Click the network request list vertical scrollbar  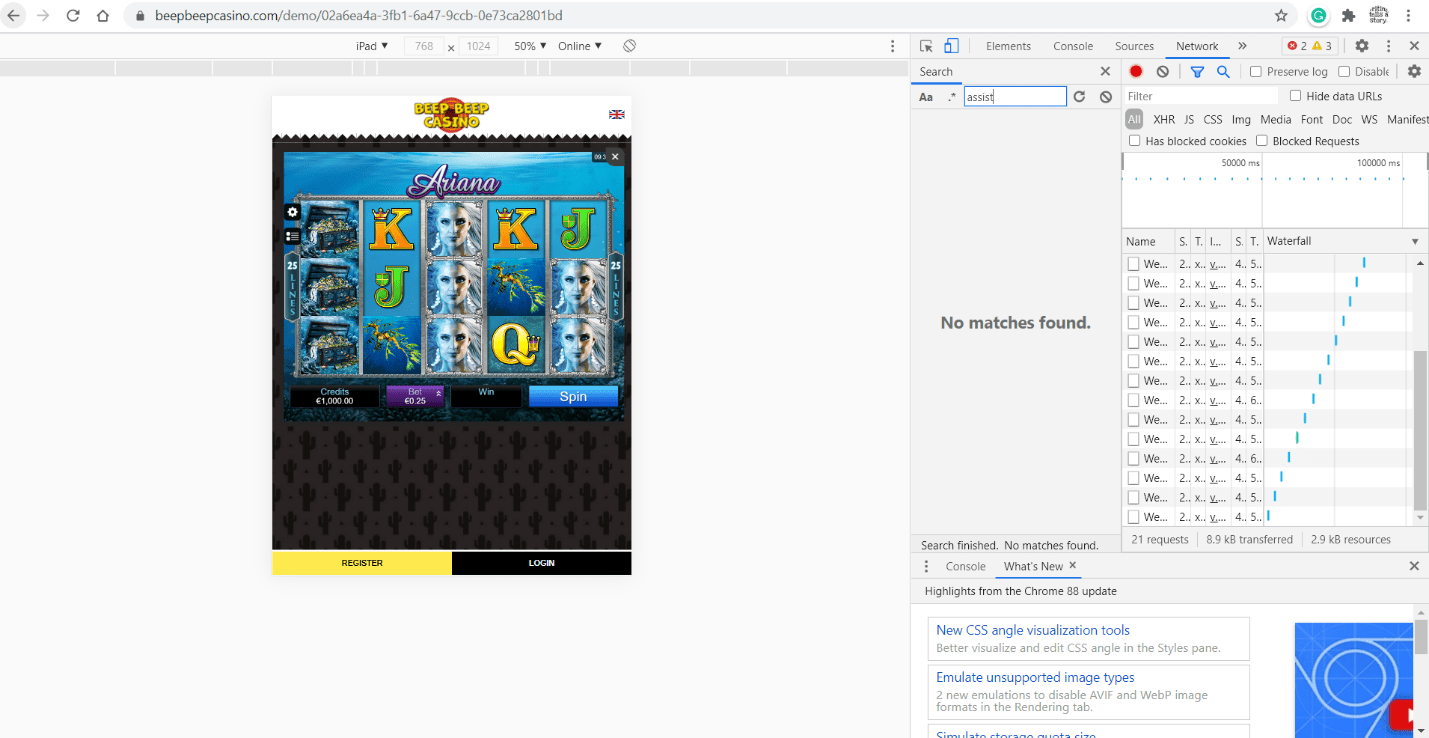[x=1420, y=430]
